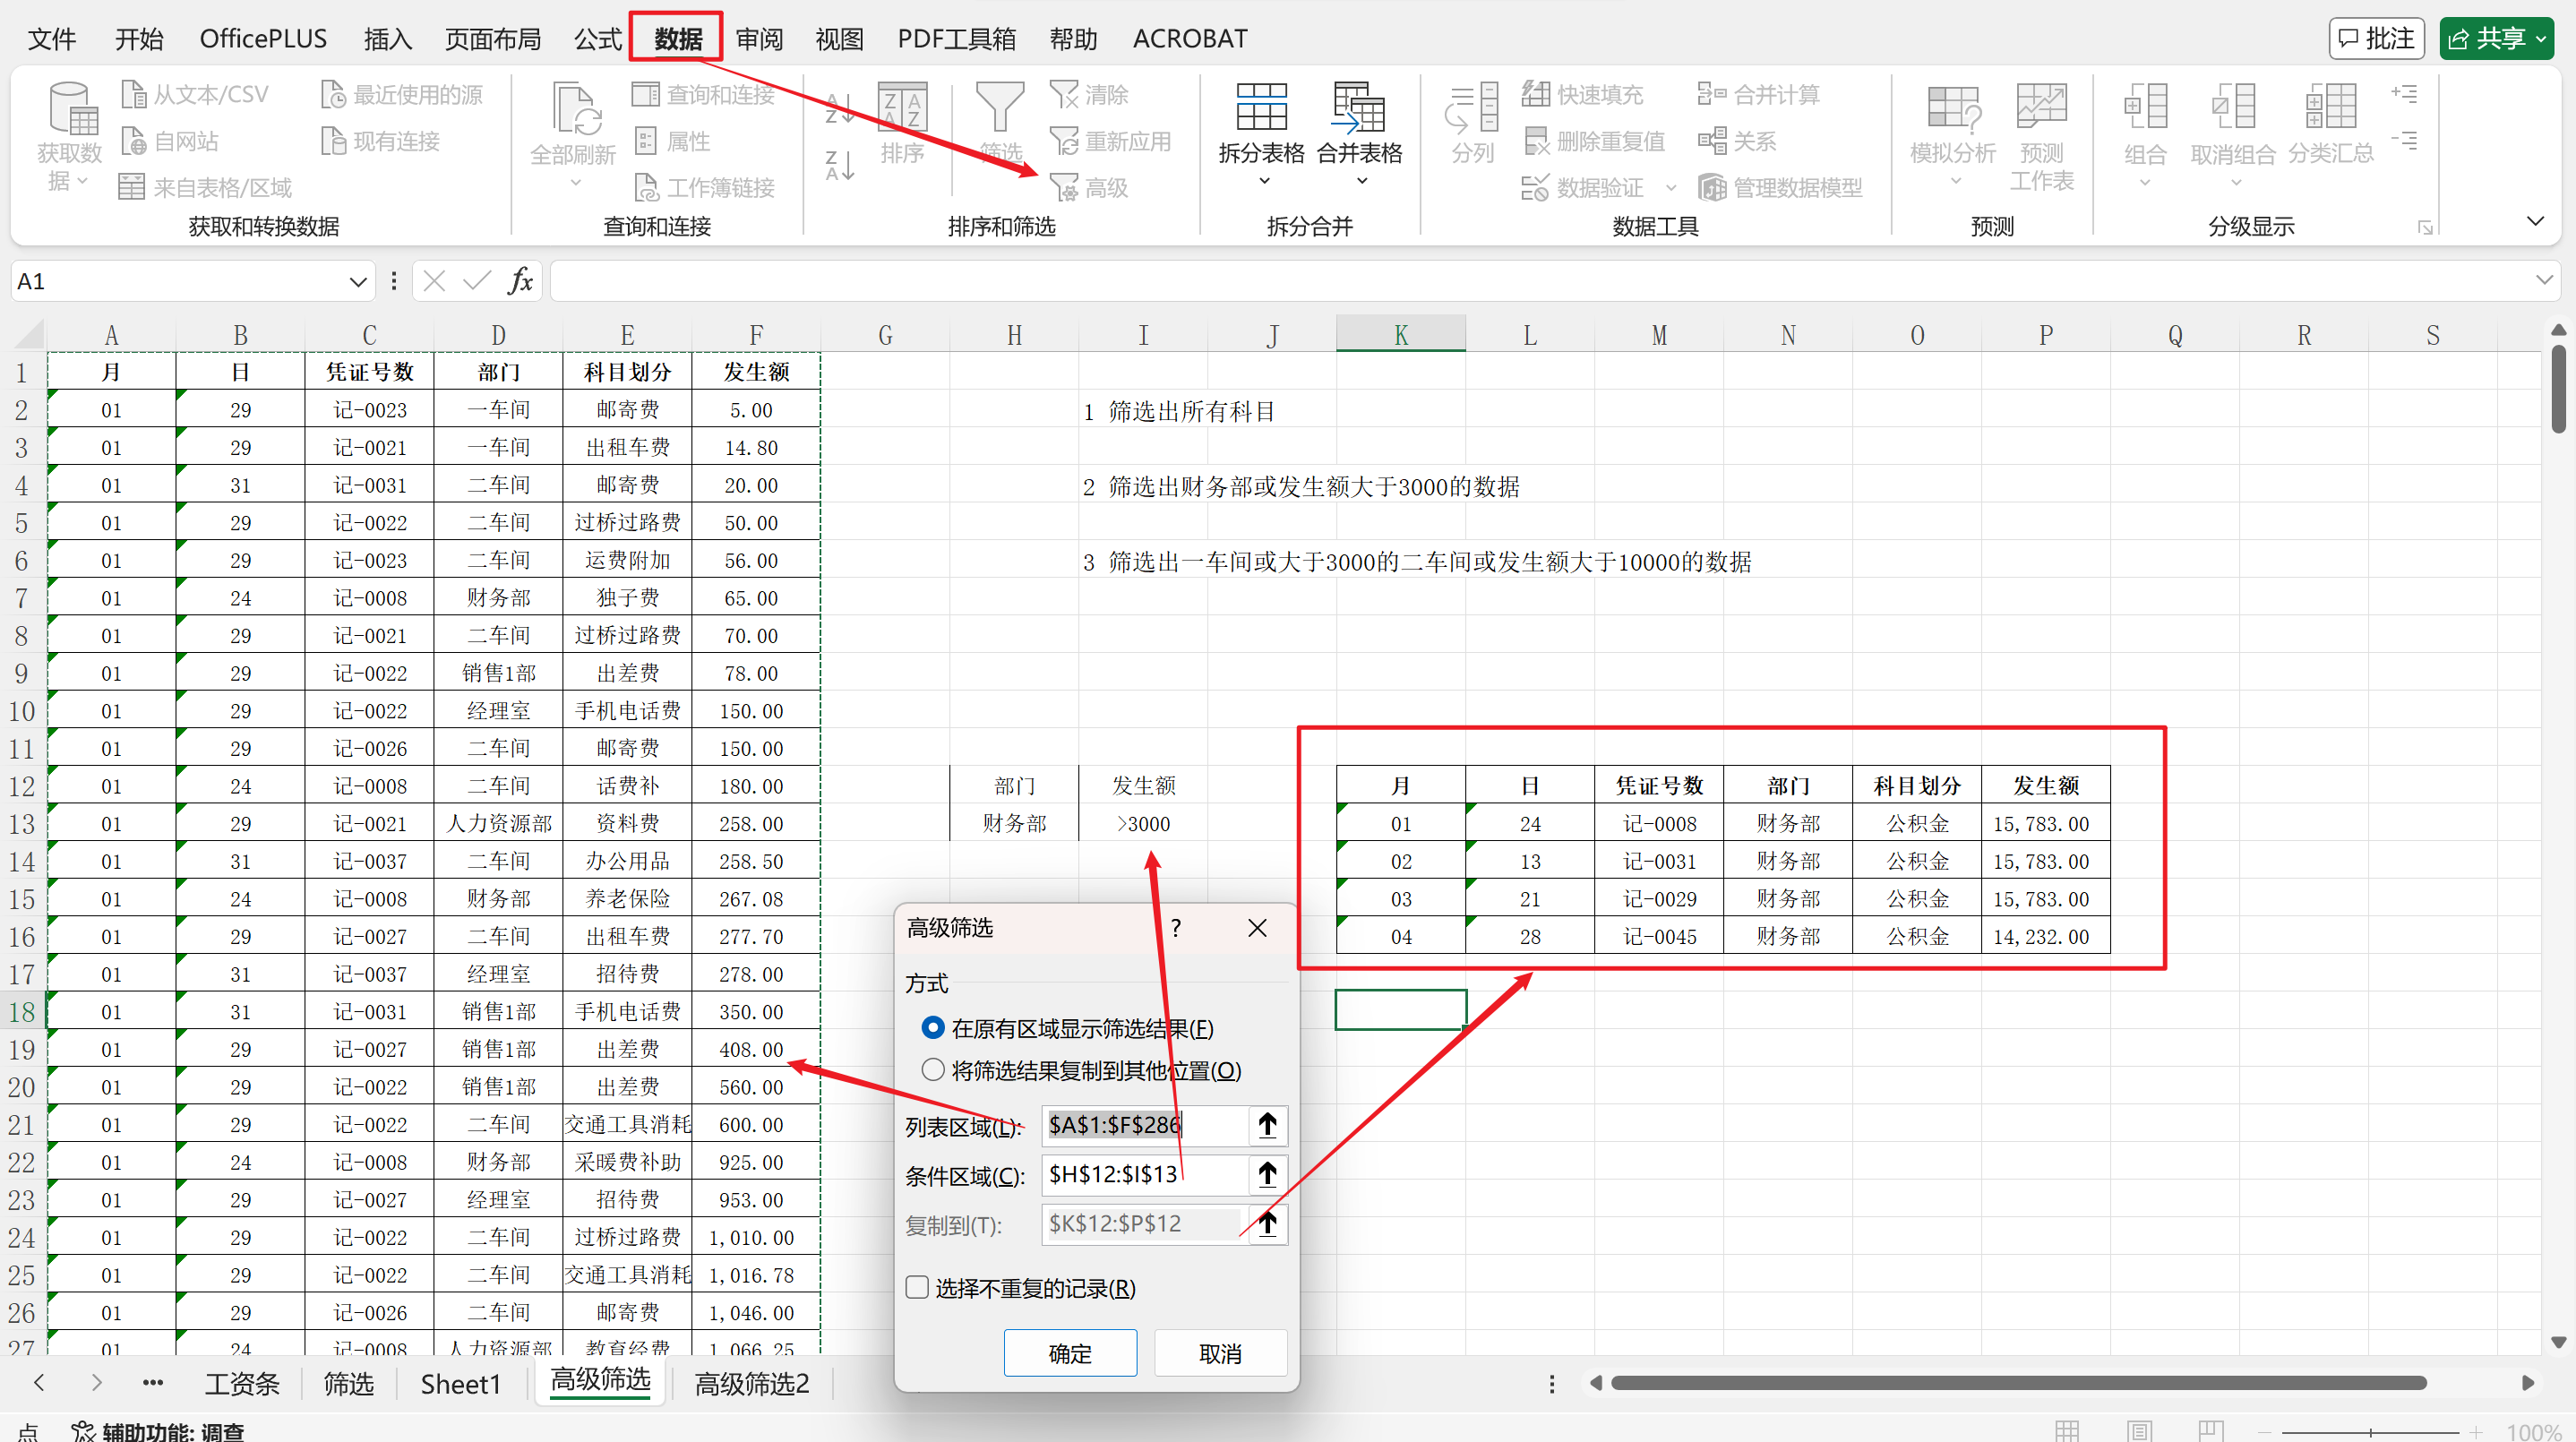
Task: Select 将筛选结果复制到其他位置 radio option
Action: pyautogui.click(x=933, y=1069)
